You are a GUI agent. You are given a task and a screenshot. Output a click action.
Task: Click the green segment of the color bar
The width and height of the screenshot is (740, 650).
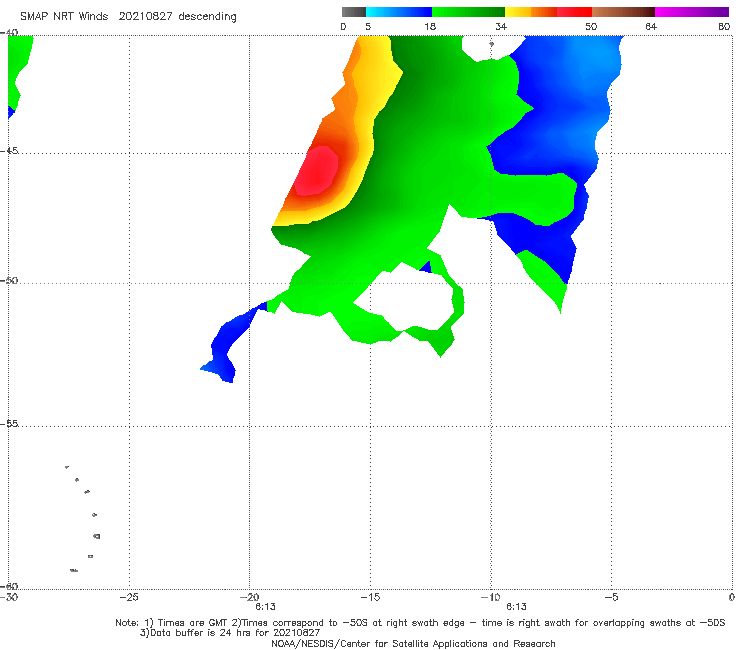pos(468,12)
